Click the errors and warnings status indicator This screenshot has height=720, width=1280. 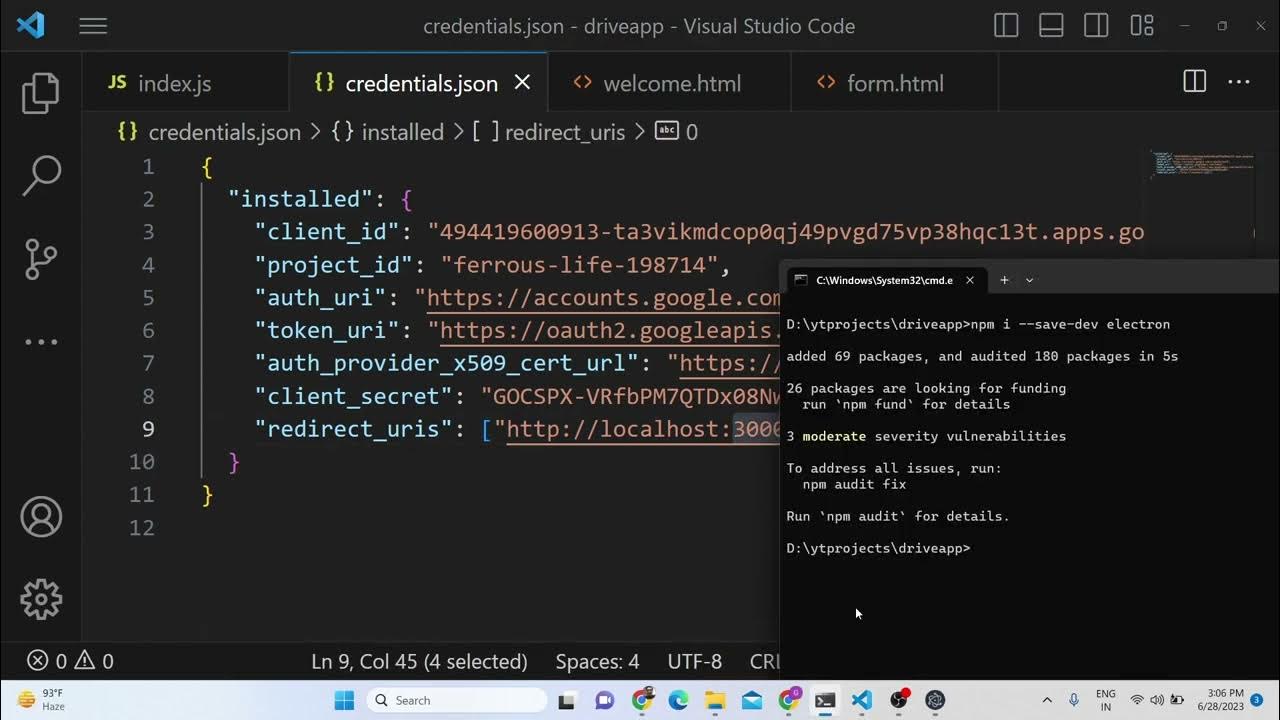tap(70, 661)
